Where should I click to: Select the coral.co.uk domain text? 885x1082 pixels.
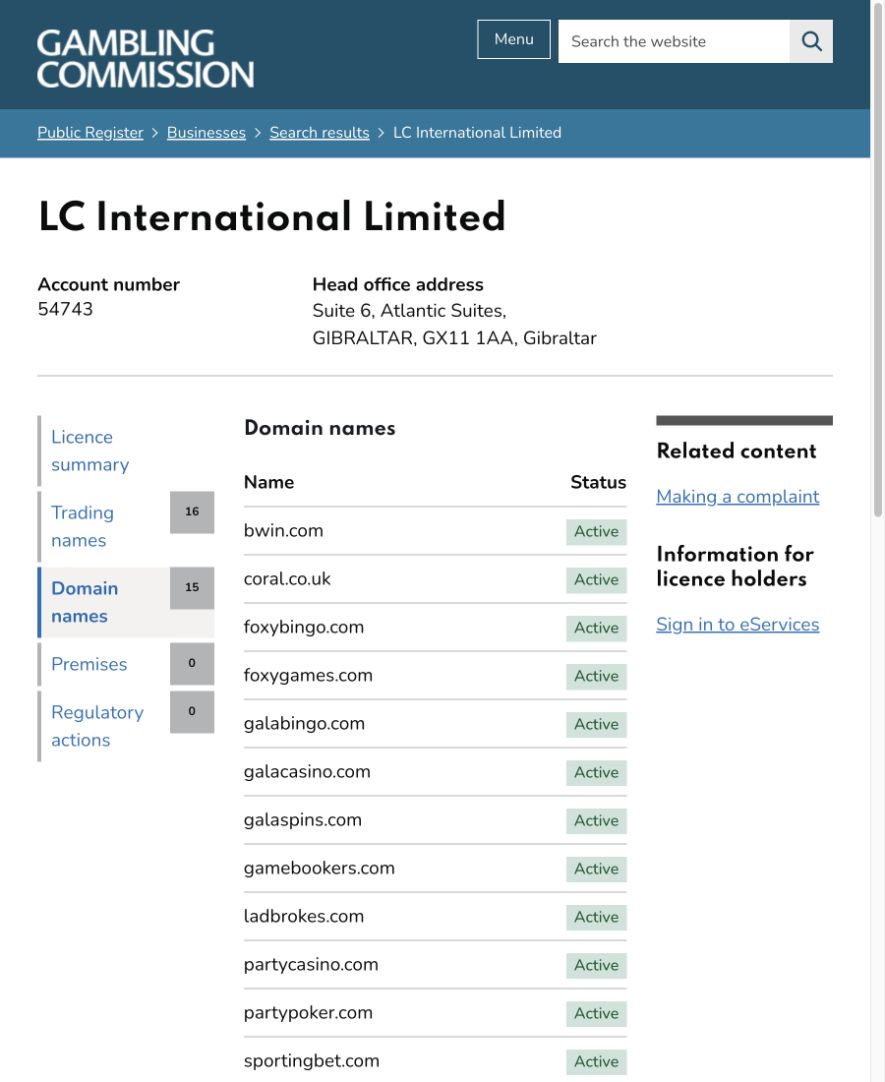tap(287, 579)
